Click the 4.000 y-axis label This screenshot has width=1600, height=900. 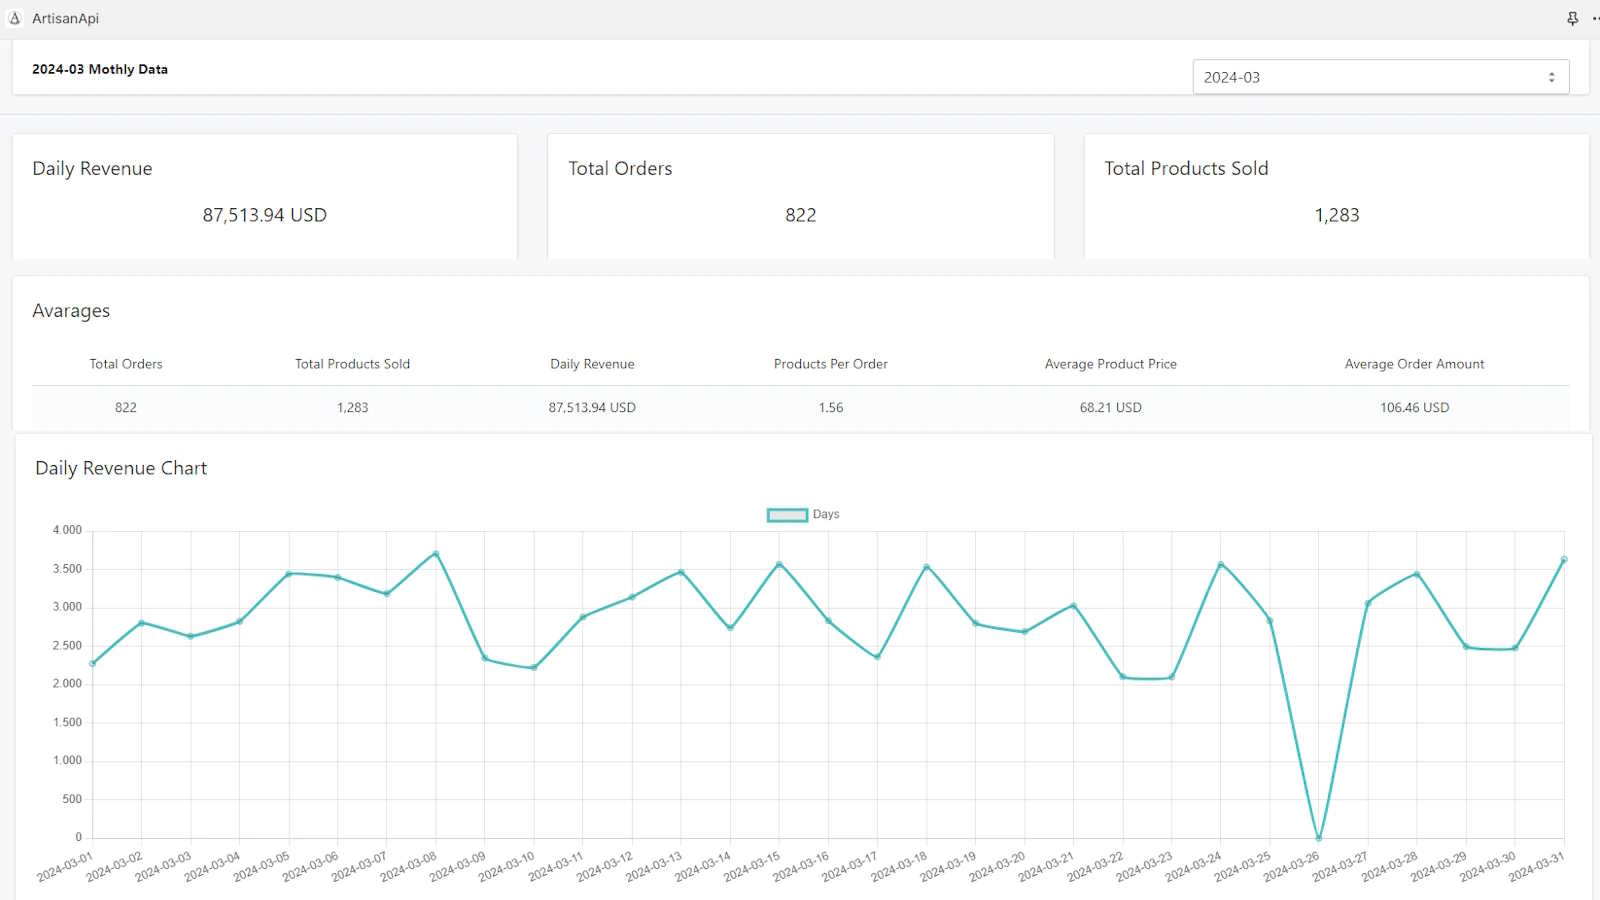[x=67, y=530]
